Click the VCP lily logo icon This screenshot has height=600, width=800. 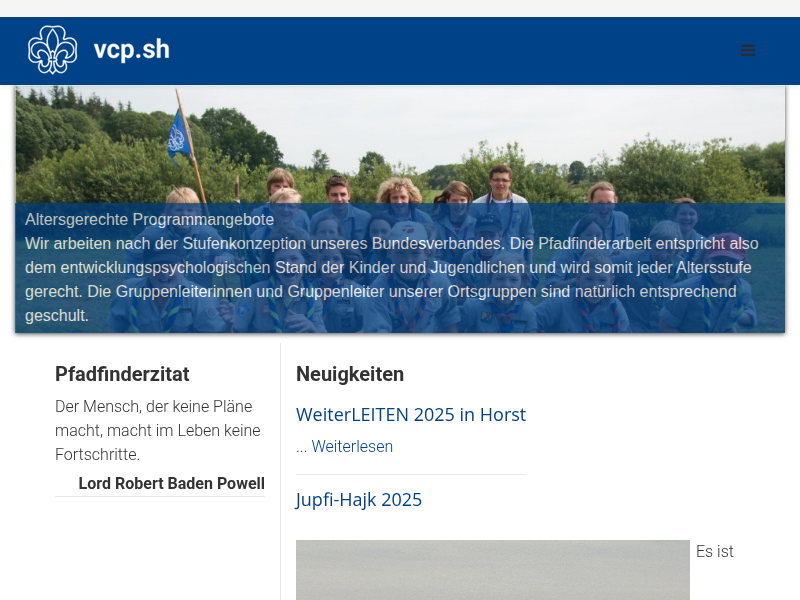tap(52, 50)
